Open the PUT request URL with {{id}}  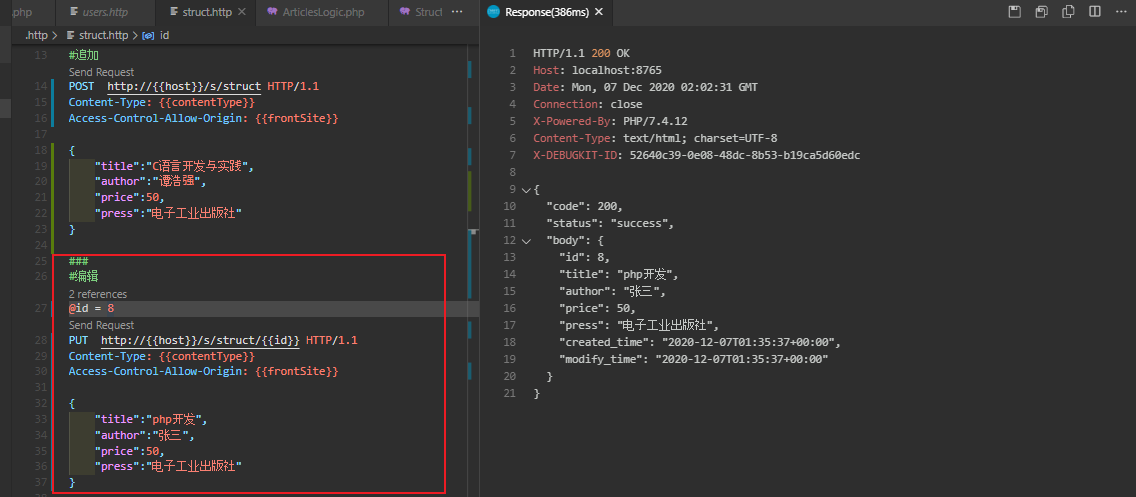[200, 340]
